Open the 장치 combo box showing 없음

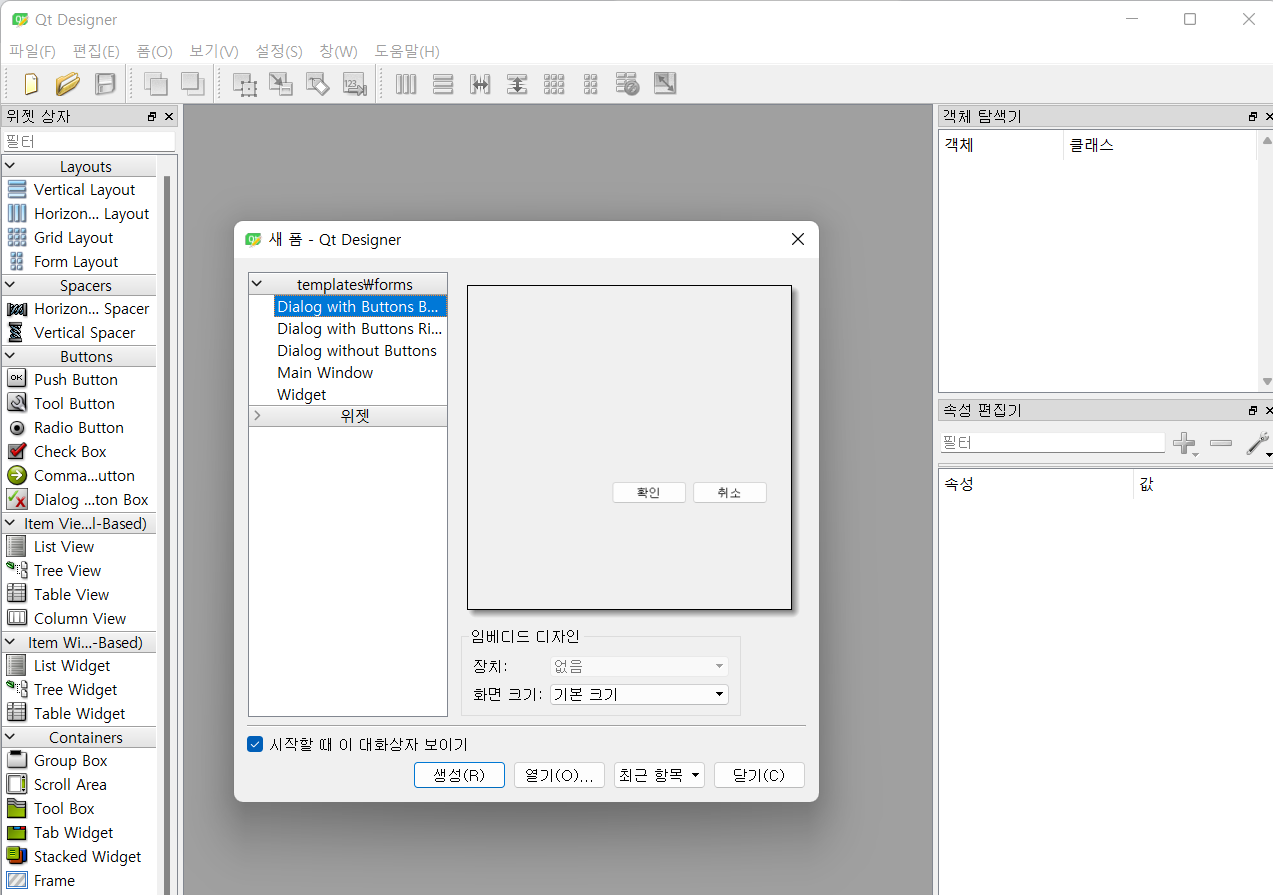click(x=639, y=666)
